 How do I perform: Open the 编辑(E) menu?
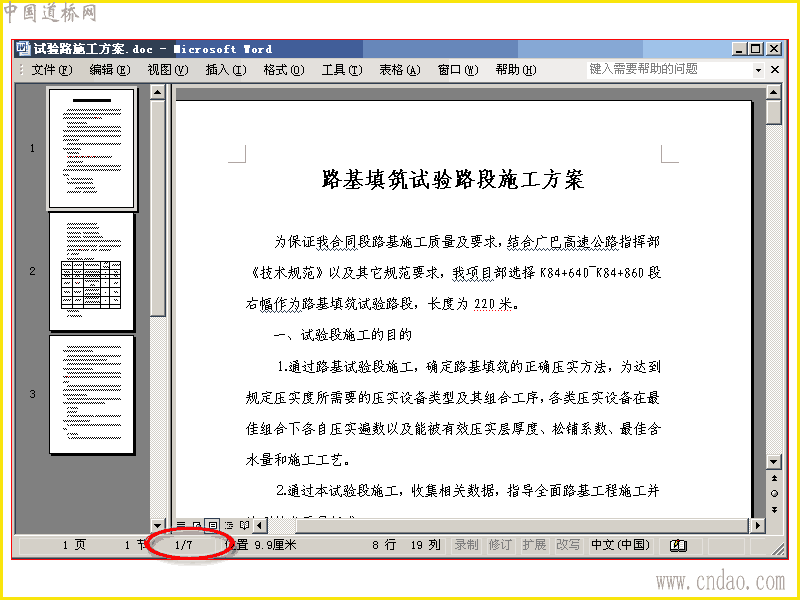coord(110,70)
